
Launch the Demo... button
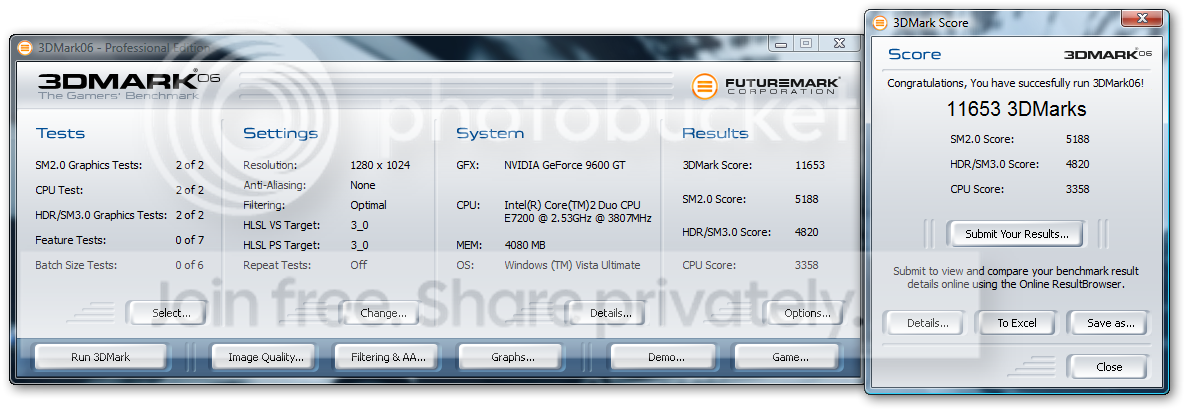(x=662, y=357)
